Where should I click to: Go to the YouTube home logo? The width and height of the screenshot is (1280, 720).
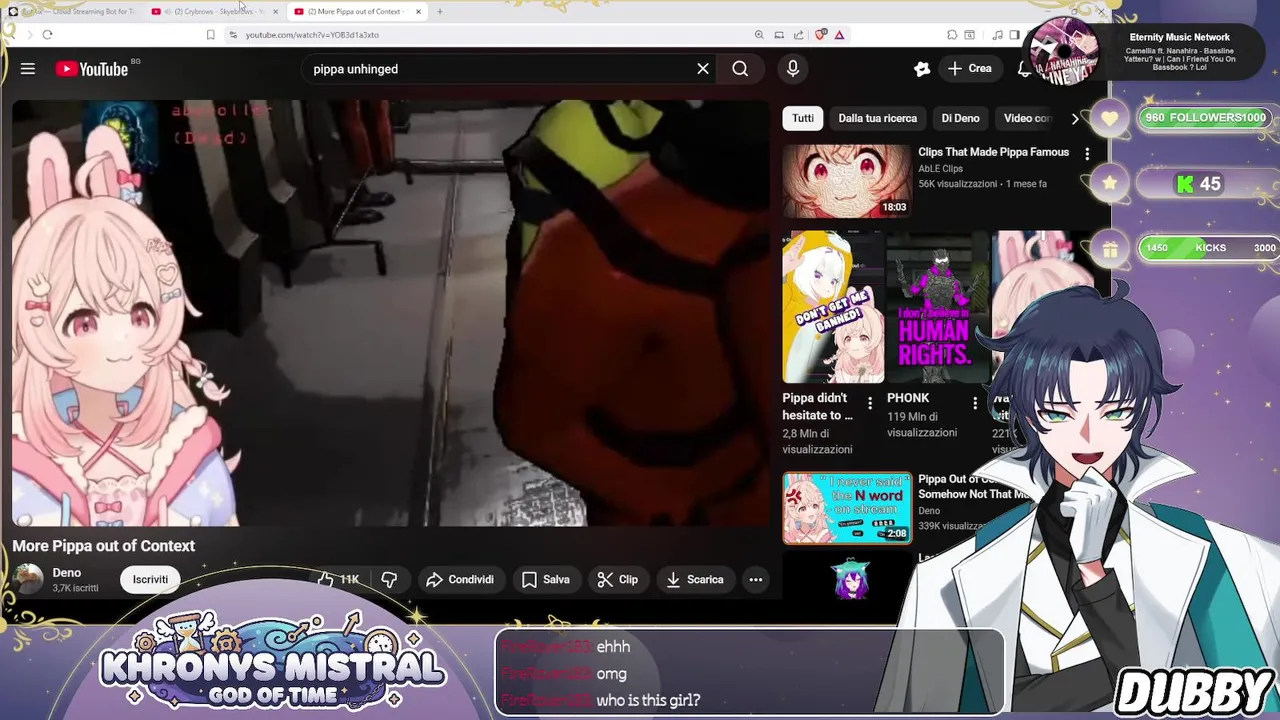click(x=92, y=69)
